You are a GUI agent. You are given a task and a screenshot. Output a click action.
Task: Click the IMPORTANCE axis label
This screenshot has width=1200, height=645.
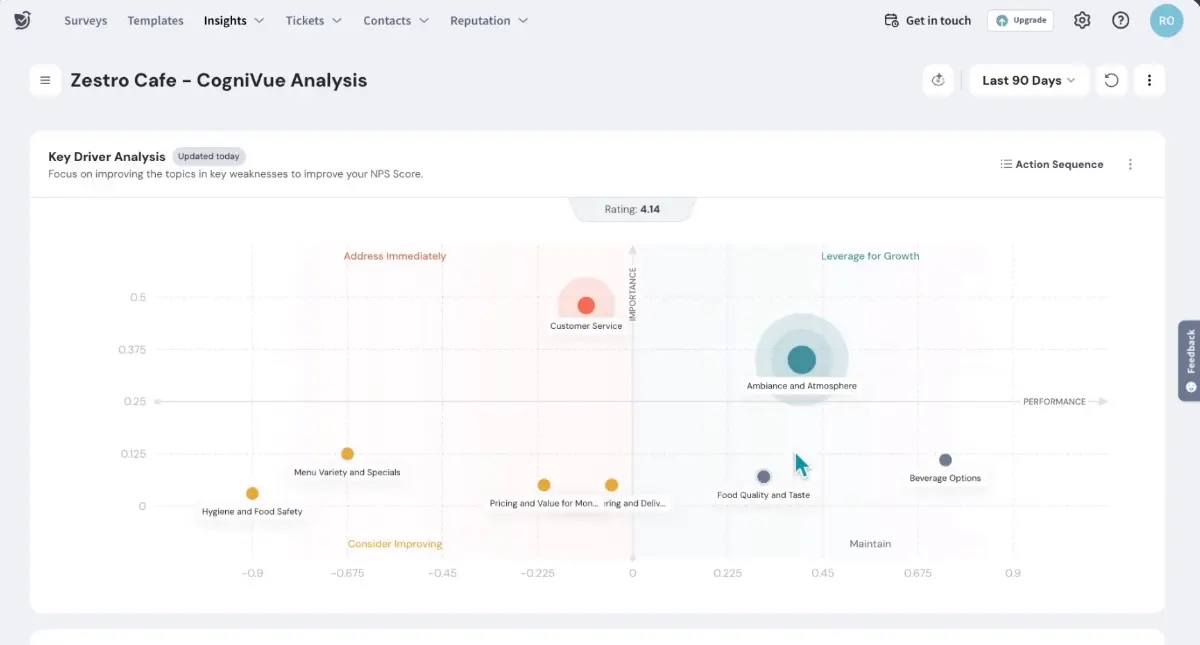click(632, 294)
